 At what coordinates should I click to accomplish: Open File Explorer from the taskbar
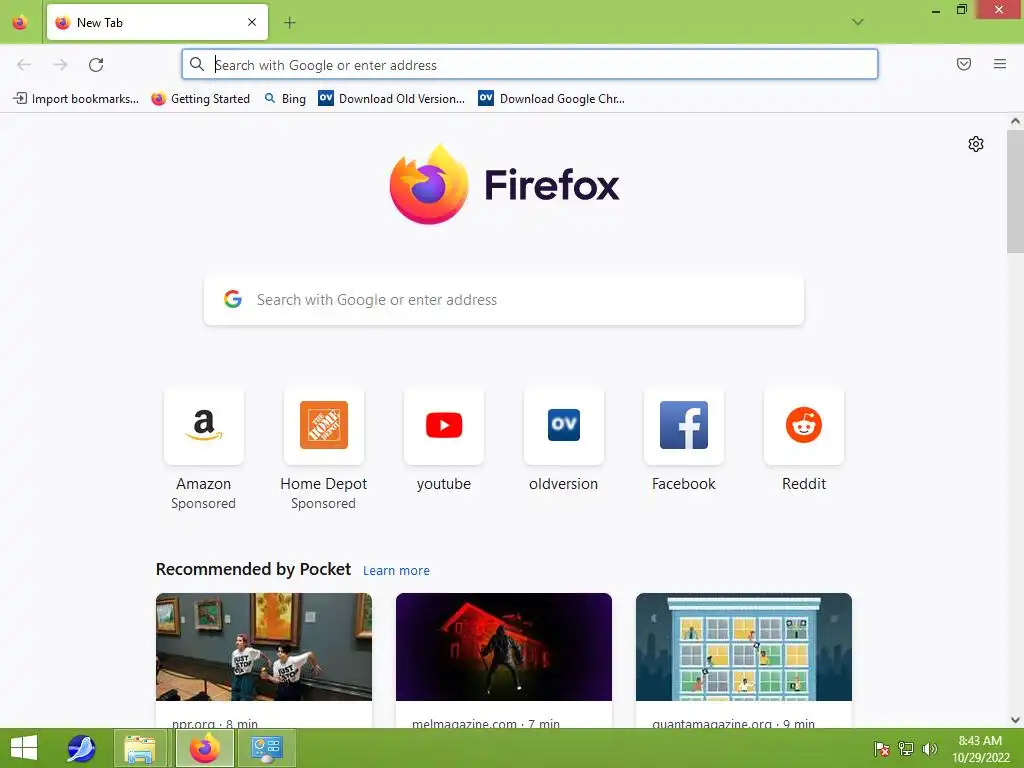coord(140,748)
